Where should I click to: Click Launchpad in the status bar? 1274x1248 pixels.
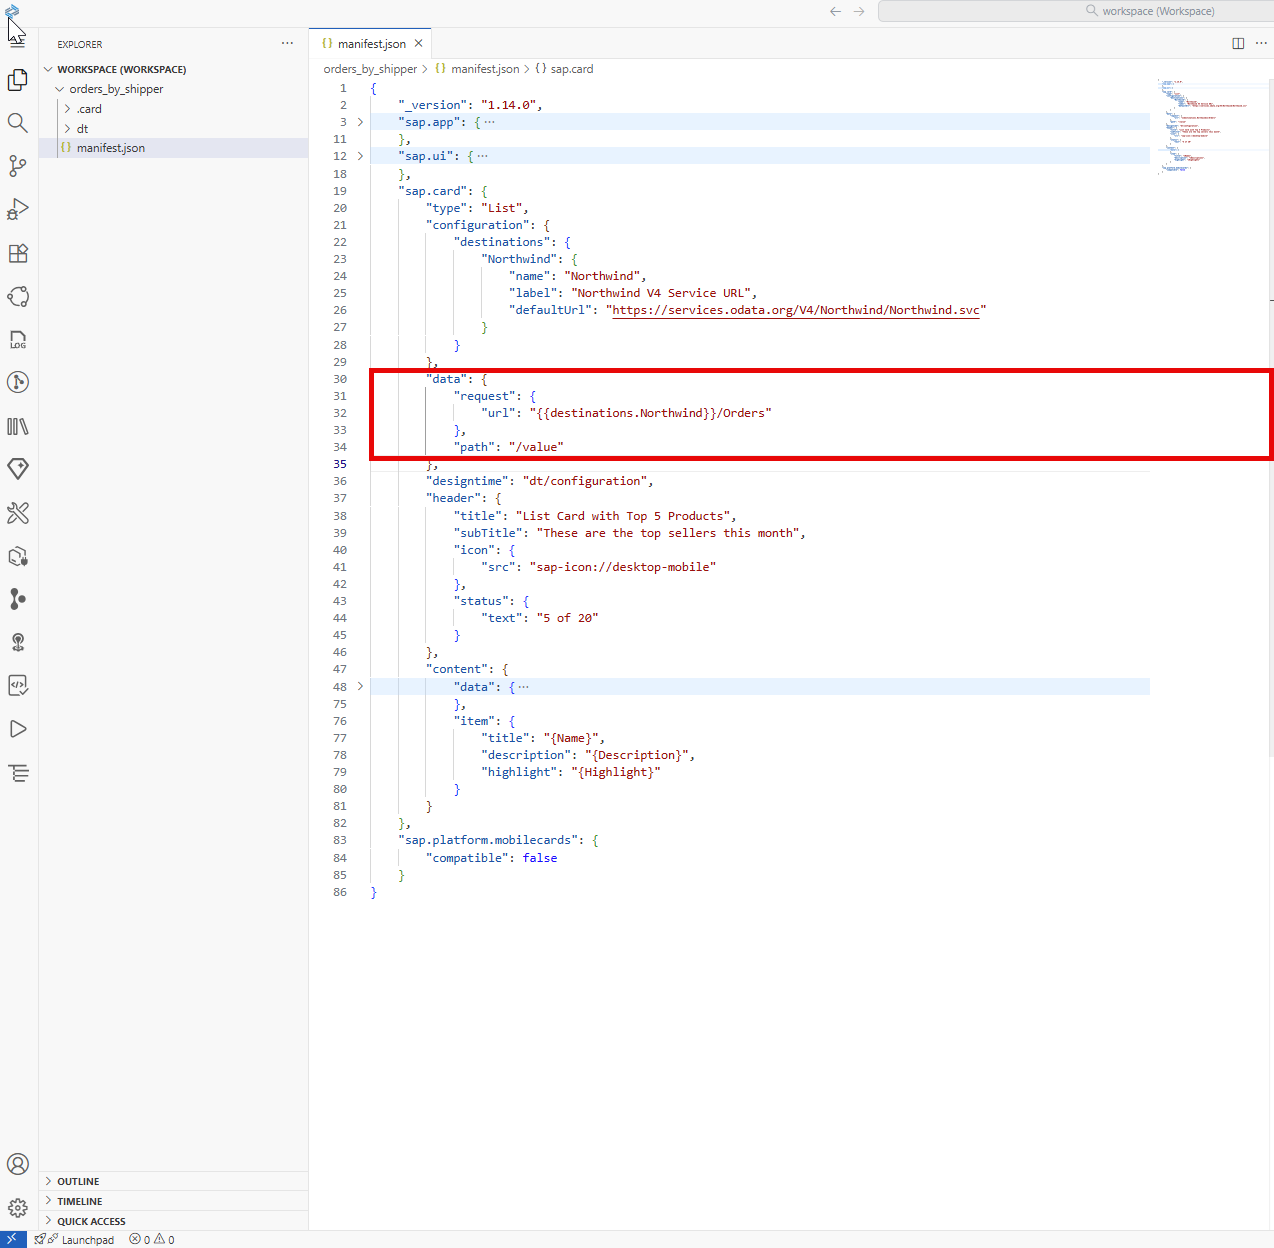(x=88, y=1240)
